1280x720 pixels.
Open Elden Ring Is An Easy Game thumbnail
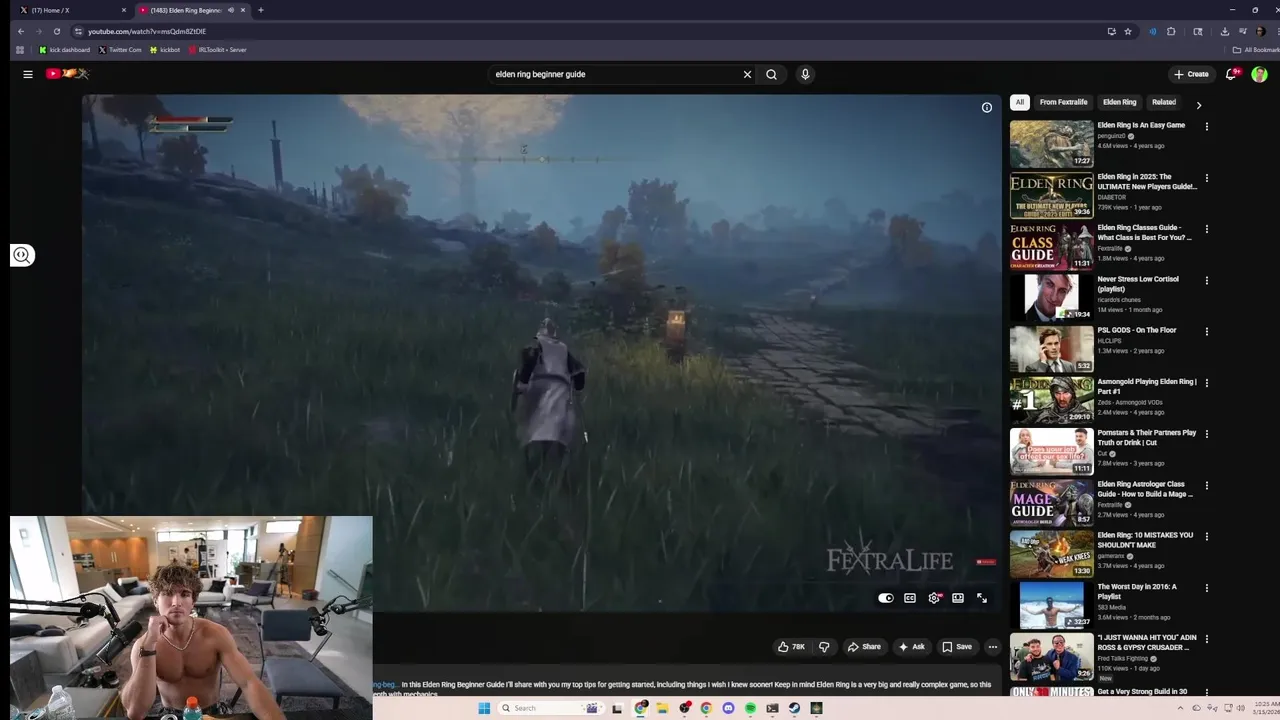pos(1051,144)
